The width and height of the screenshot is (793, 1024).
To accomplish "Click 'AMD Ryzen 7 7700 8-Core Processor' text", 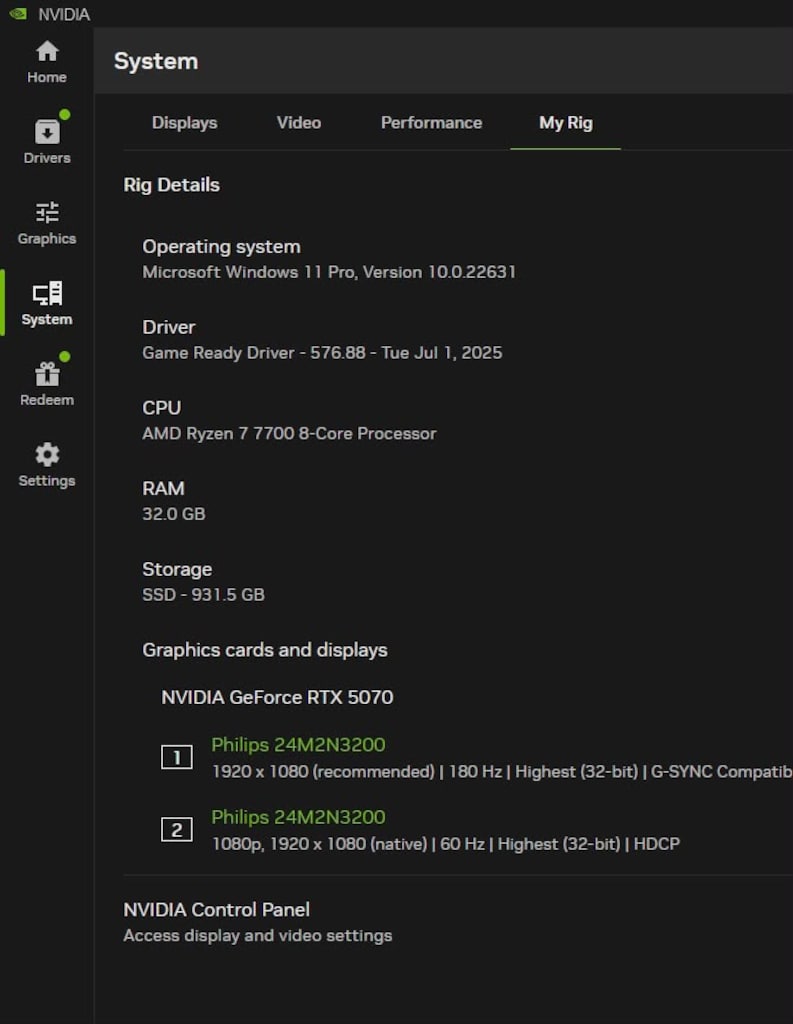I will [x=289, y=434].
